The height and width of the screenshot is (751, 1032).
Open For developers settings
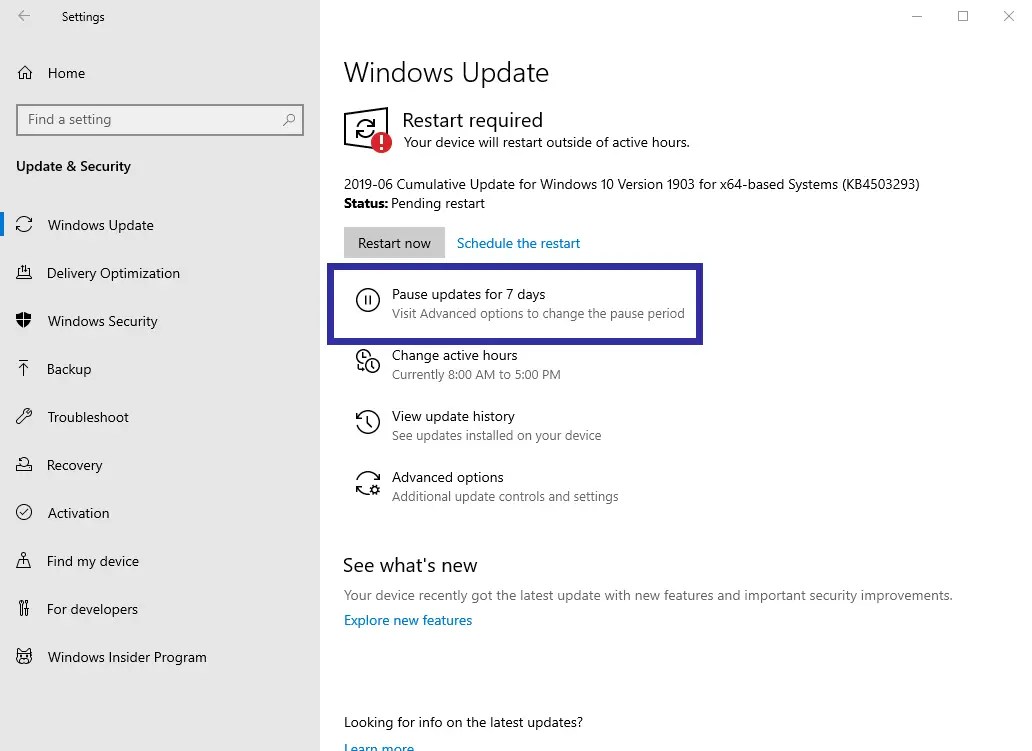pos(92,609)
